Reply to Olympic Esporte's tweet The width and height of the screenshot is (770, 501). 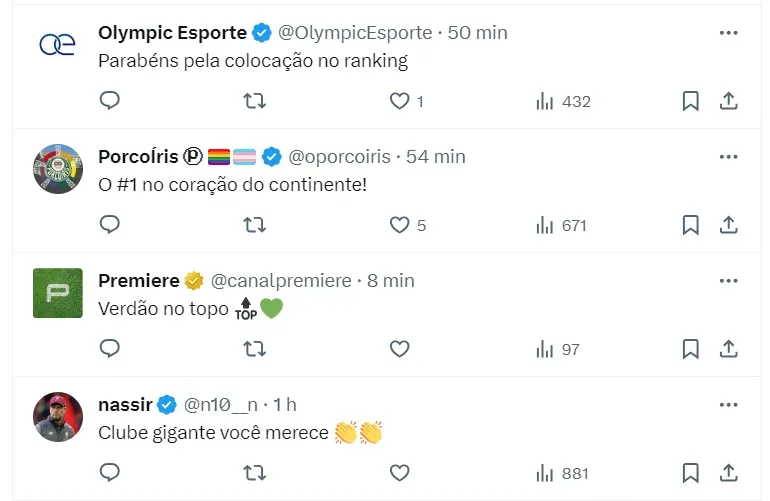point(110,101)
